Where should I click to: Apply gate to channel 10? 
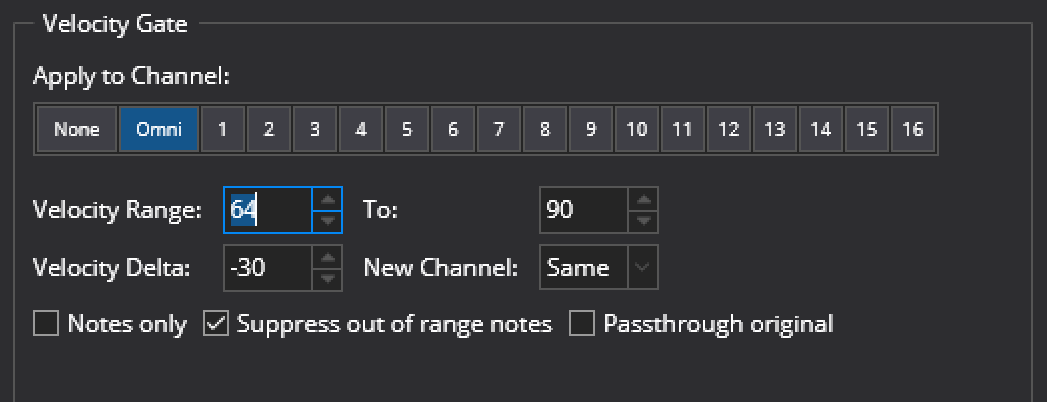point(637,130)
